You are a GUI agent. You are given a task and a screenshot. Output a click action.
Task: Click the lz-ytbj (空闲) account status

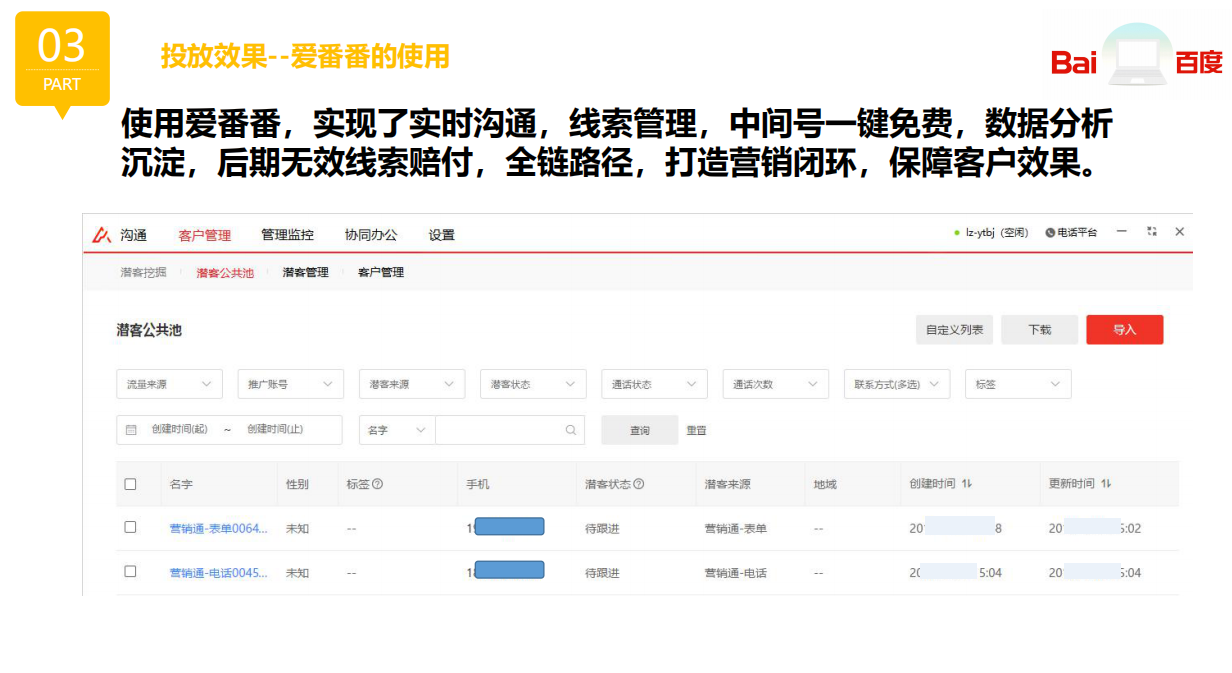point(997,232)
